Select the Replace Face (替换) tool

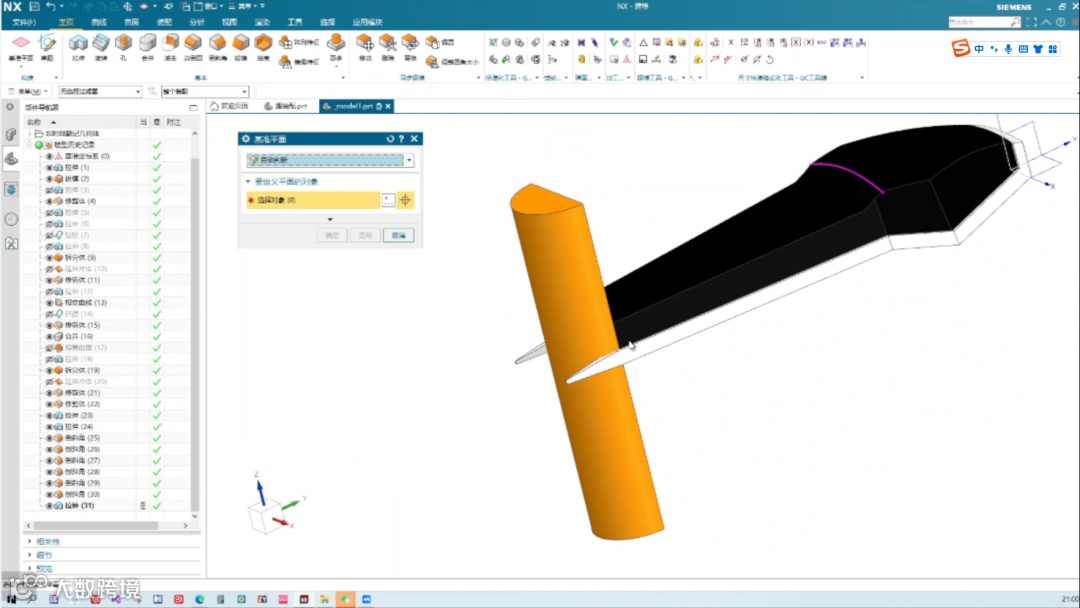pos(410,46)
